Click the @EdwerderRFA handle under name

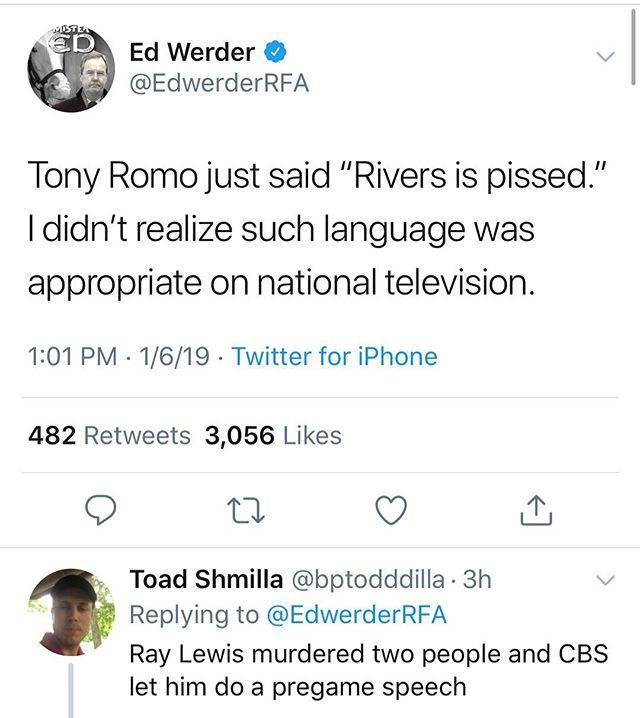click(219, 83)
